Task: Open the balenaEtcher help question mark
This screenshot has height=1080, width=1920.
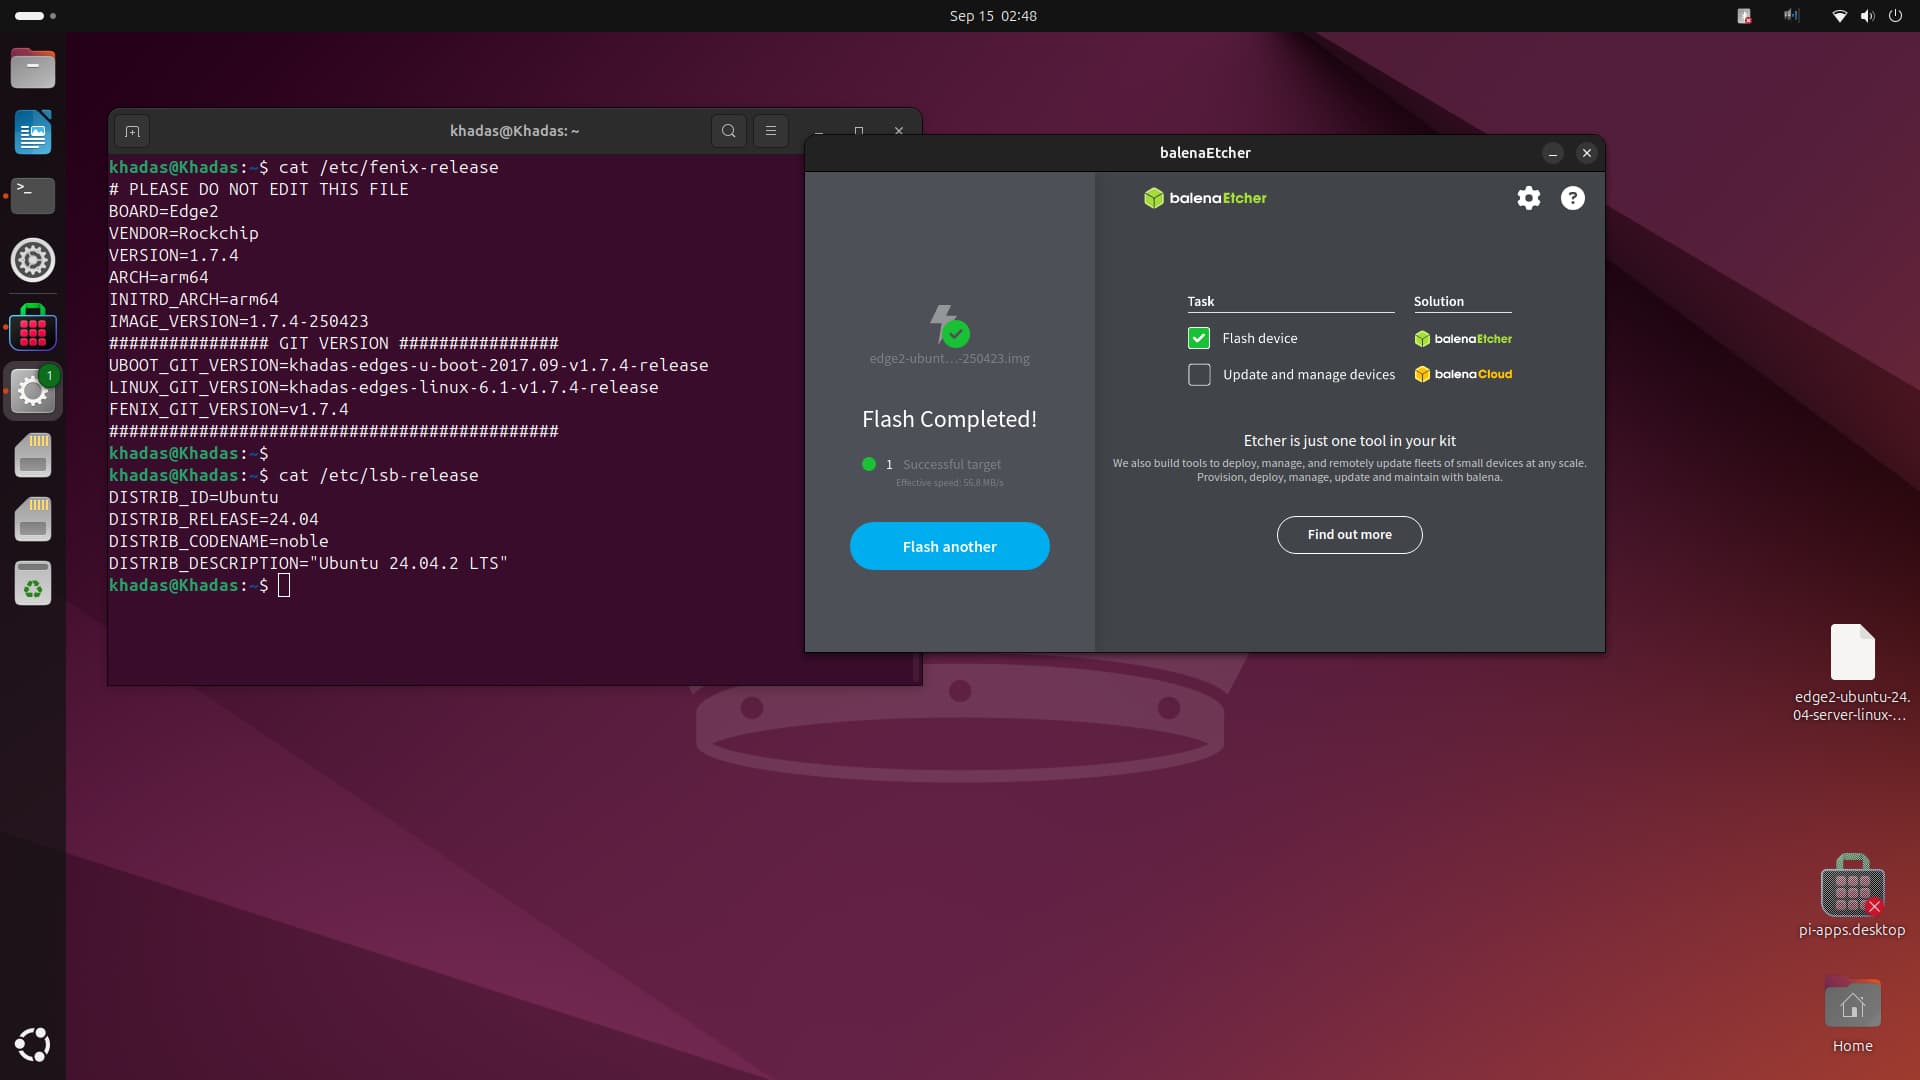Action: (x=1572, y=198)
